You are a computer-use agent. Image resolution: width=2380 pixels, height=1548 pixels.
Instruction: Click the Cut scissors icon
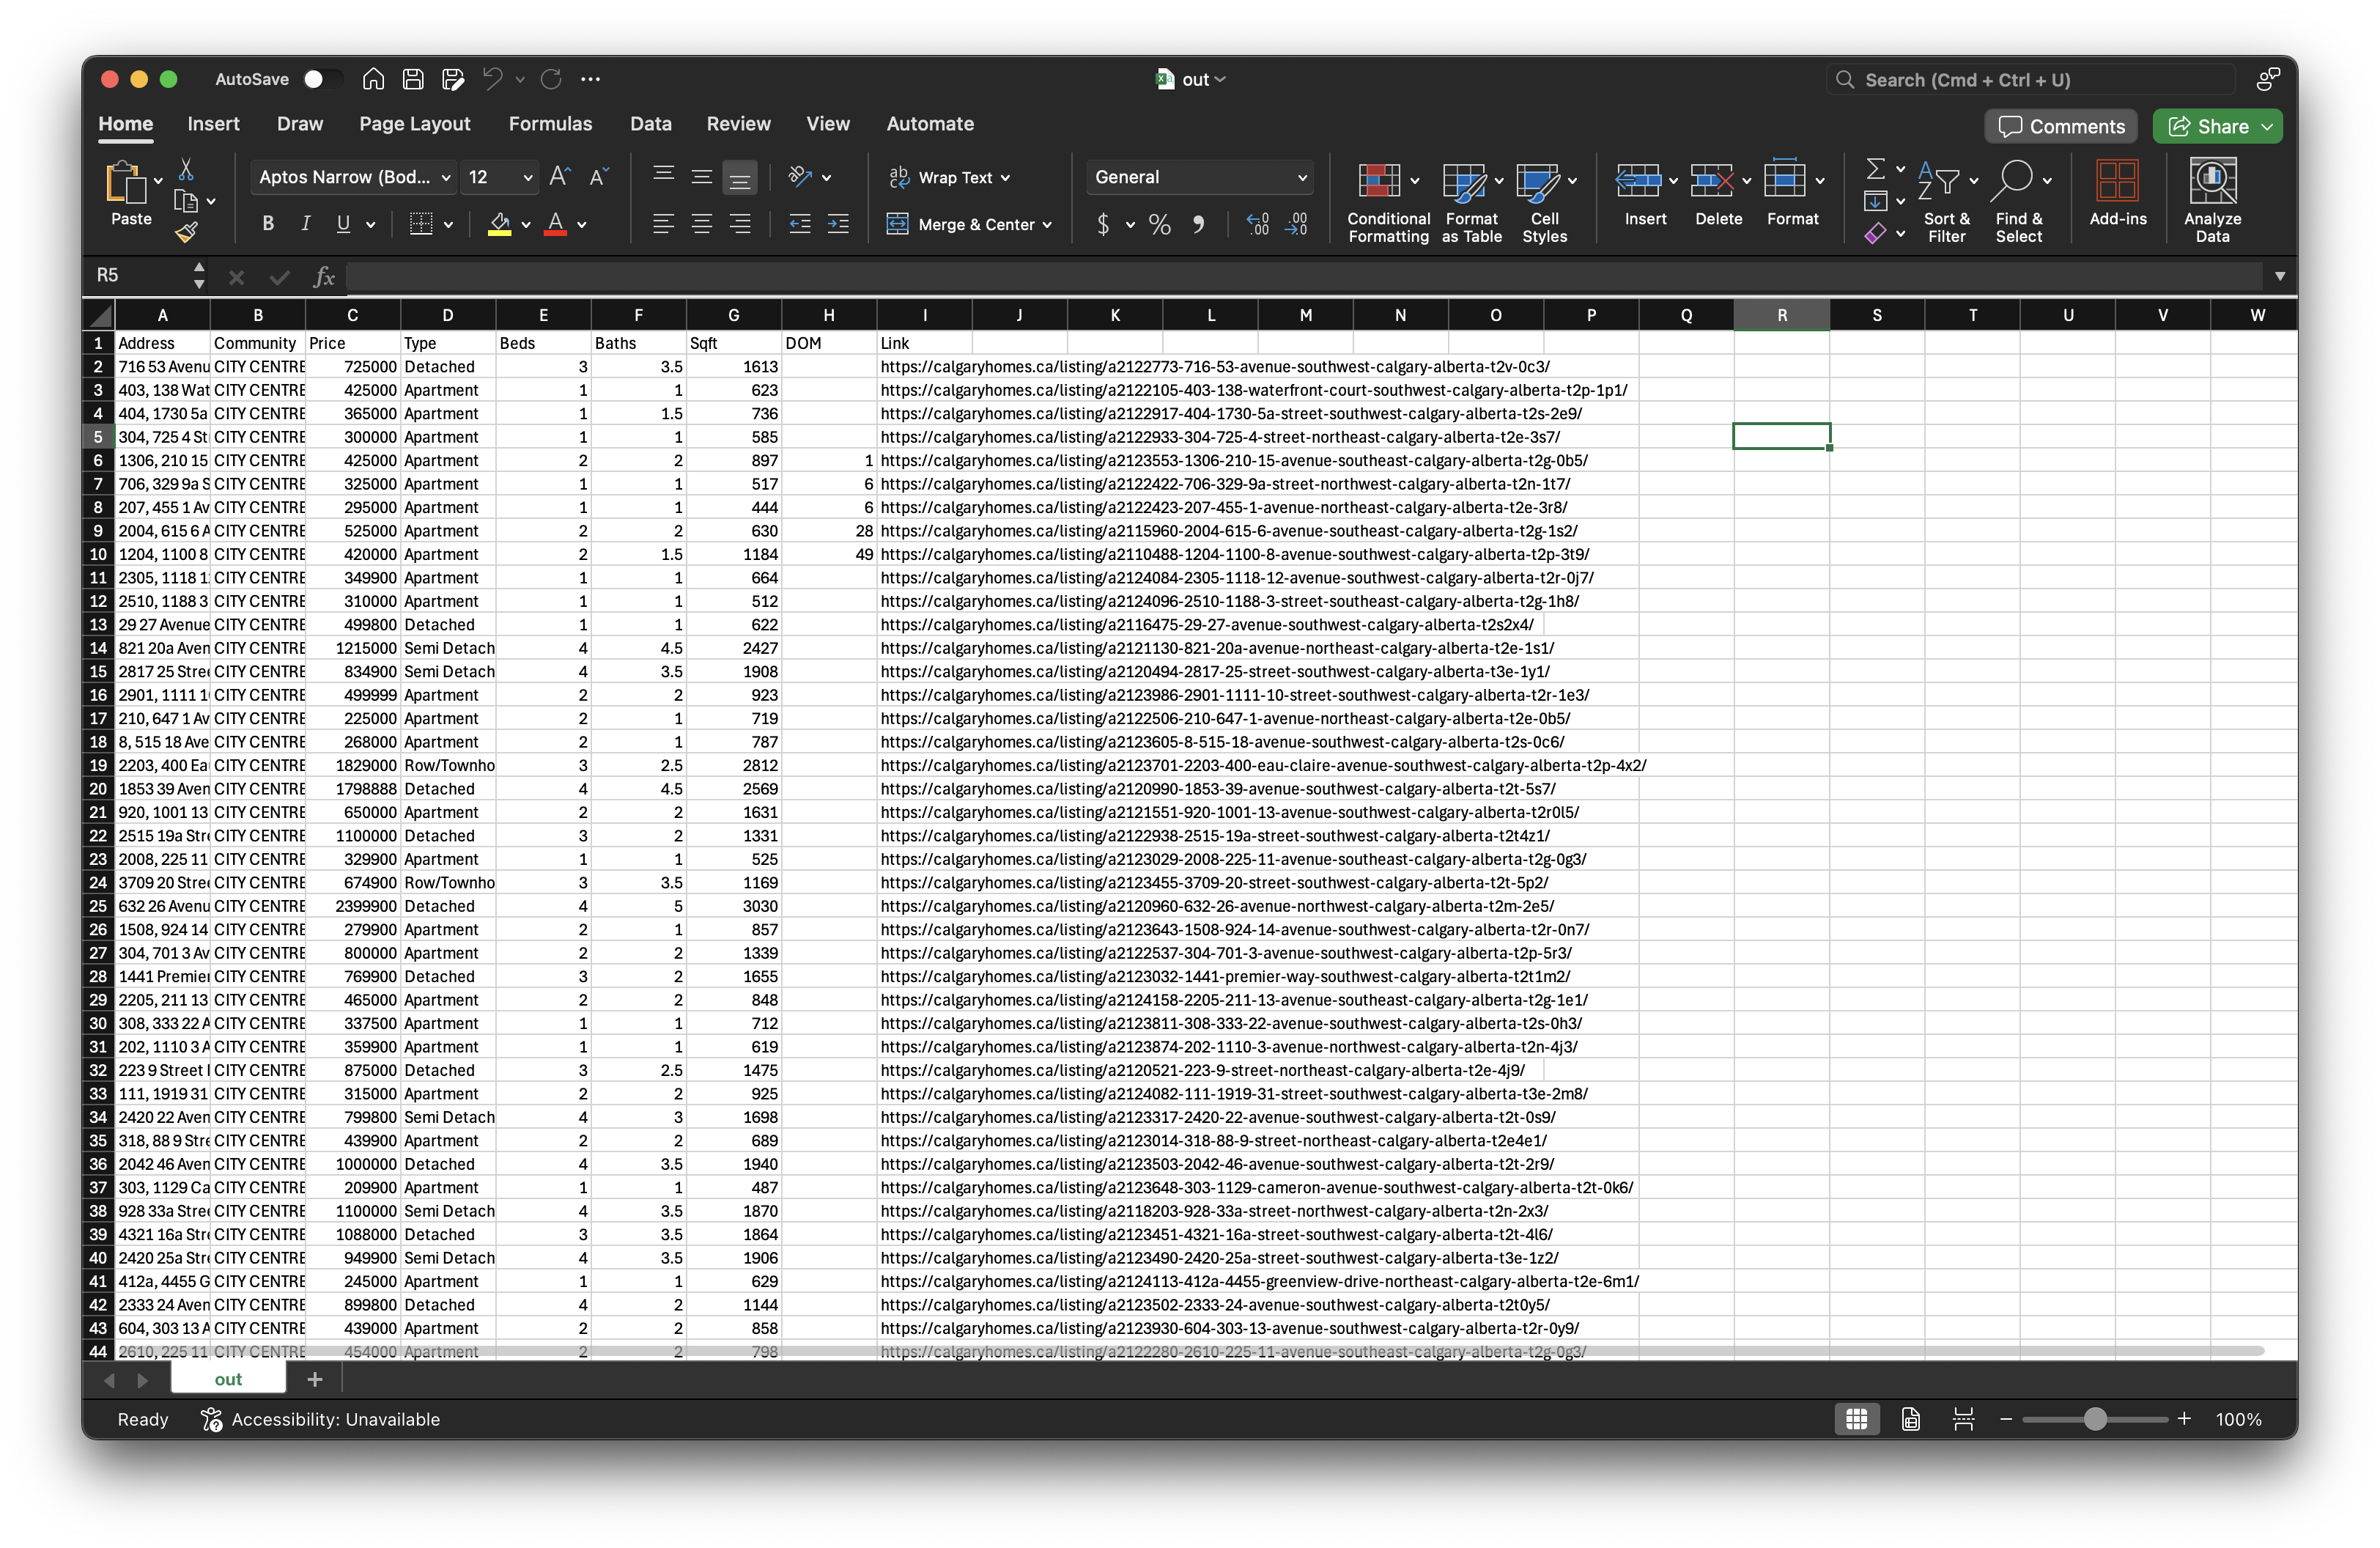186,169
